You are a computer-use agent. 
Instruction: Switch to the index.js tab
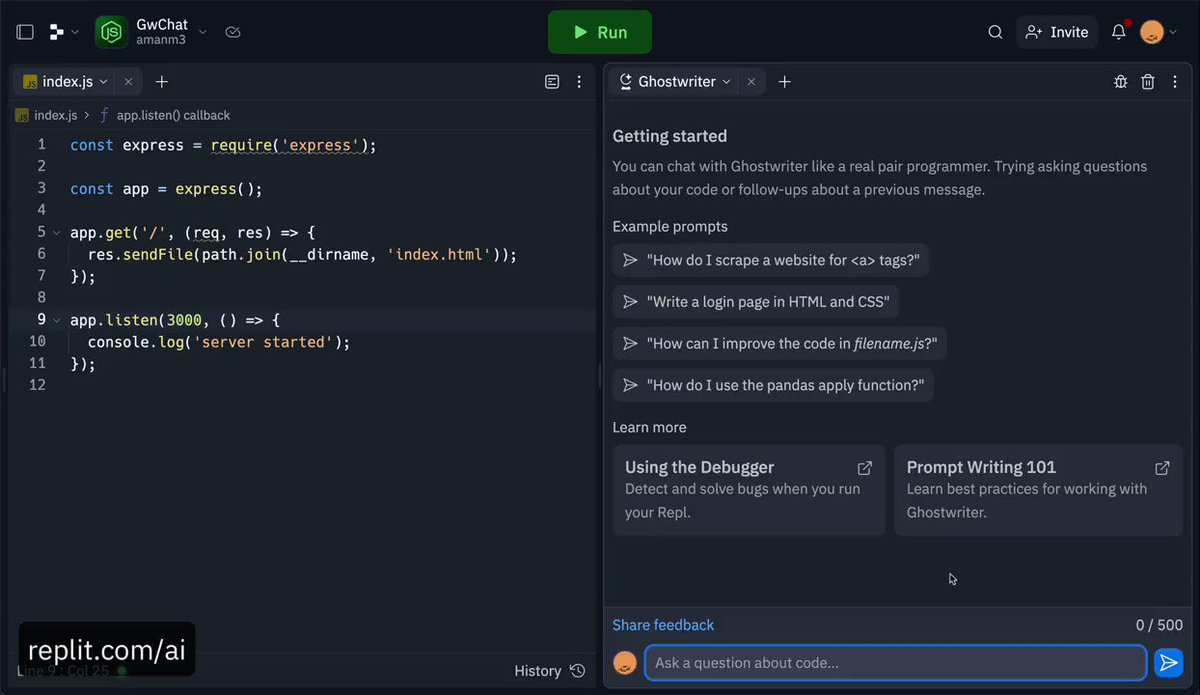click(x=65, y=81)
